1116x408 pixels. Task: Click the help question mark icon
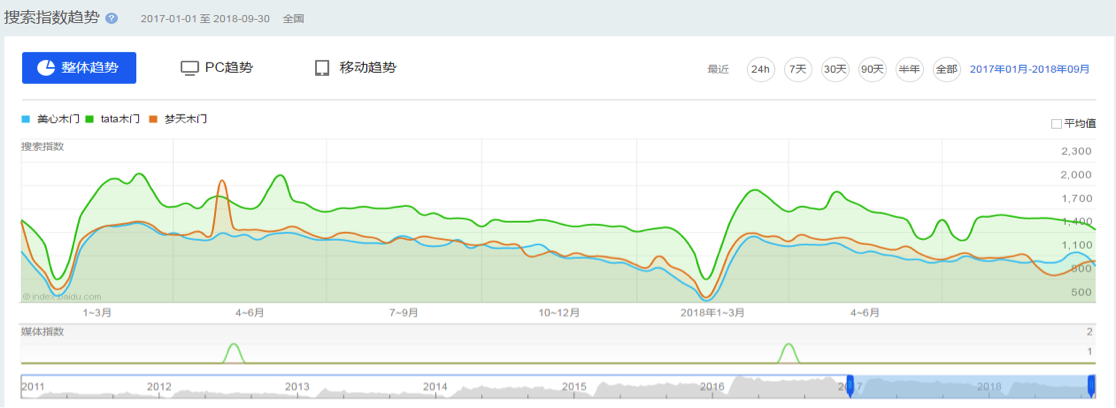111,19
